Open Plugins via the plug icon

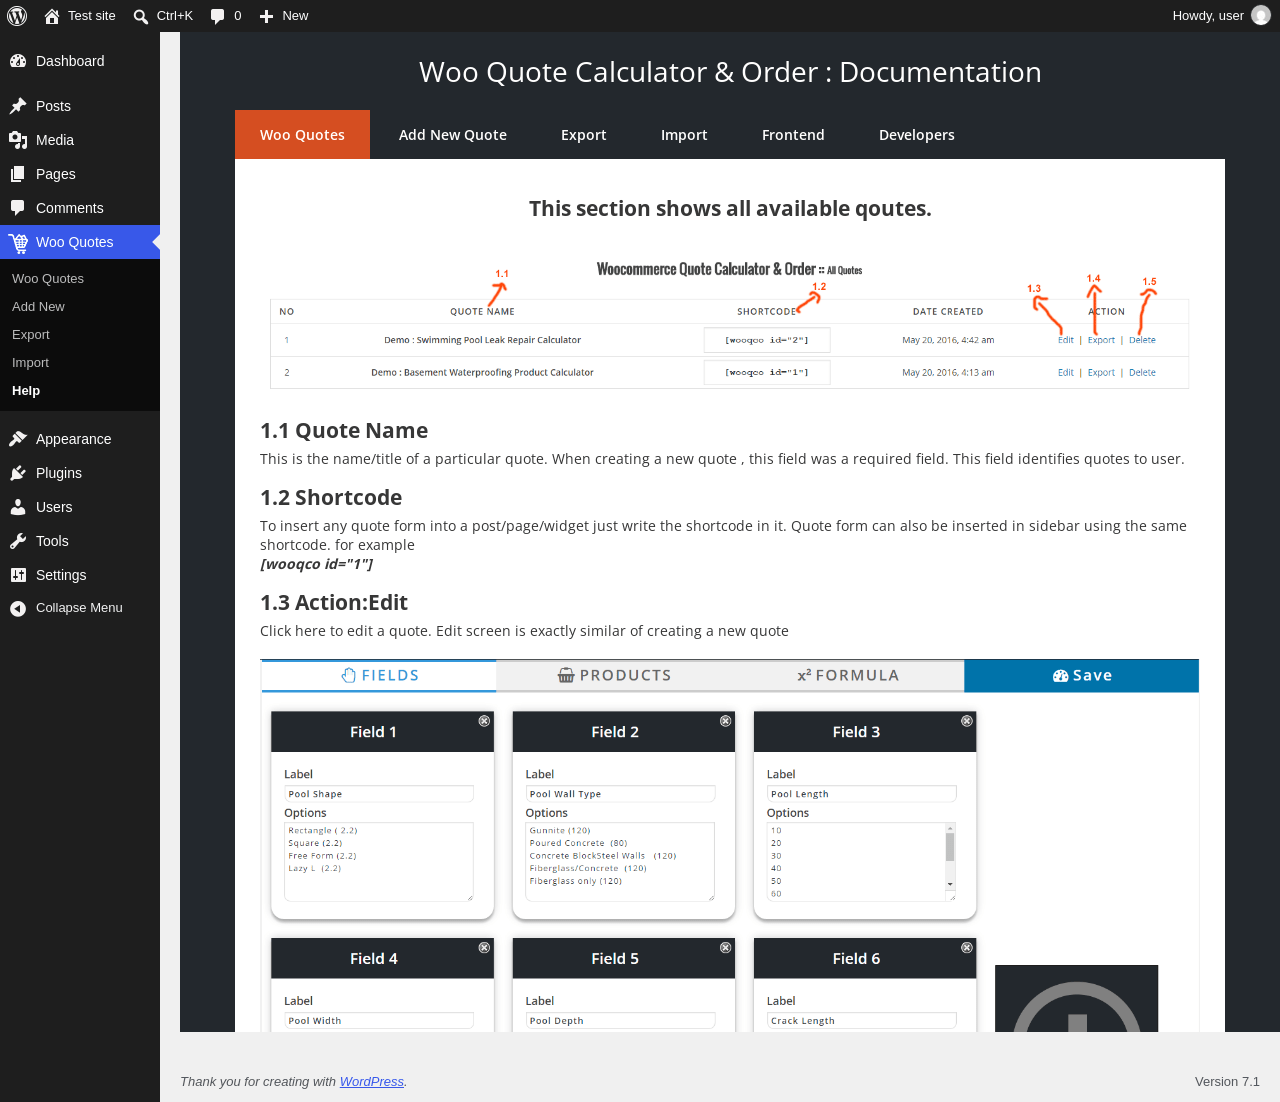click(x=18, y=473)
